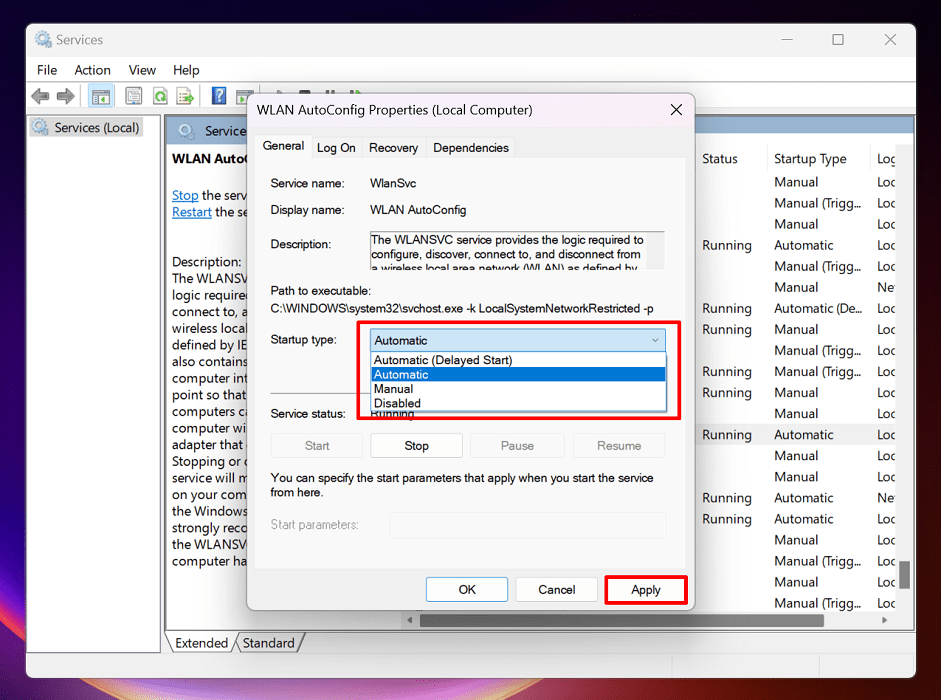Image resolution: width=941 pixels, height=700 pixels.
Task: Click the Restart service link
Action: (191, 211)
